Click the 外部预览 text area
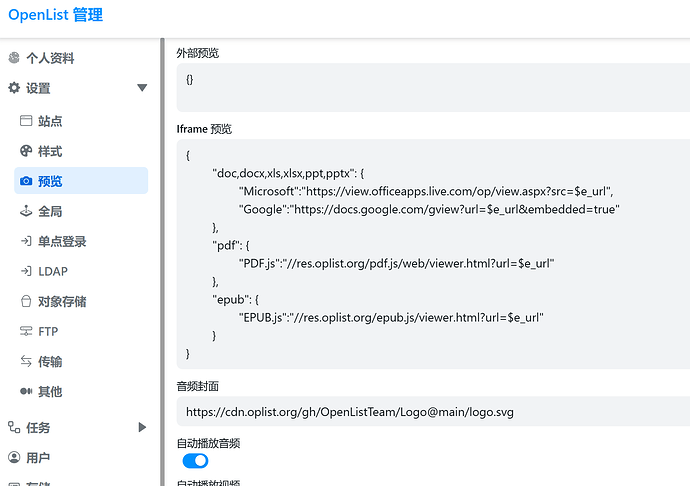This screenshot has height=486, width=690. click(433, 87)
